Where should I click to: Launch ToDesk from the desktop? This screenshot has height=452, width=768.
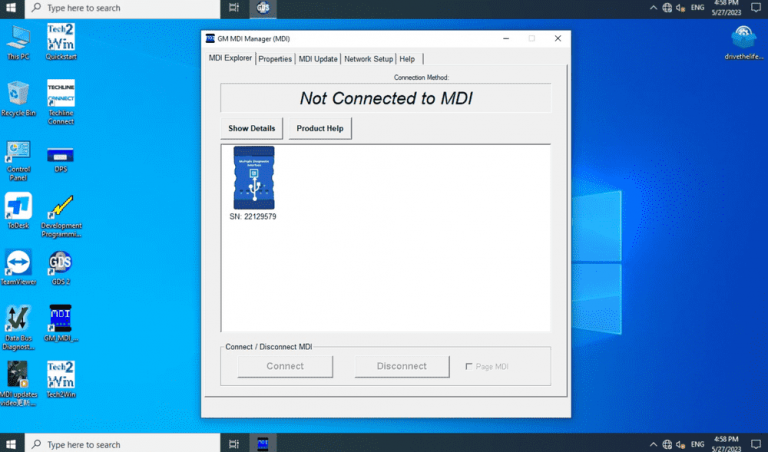[18, 208]
